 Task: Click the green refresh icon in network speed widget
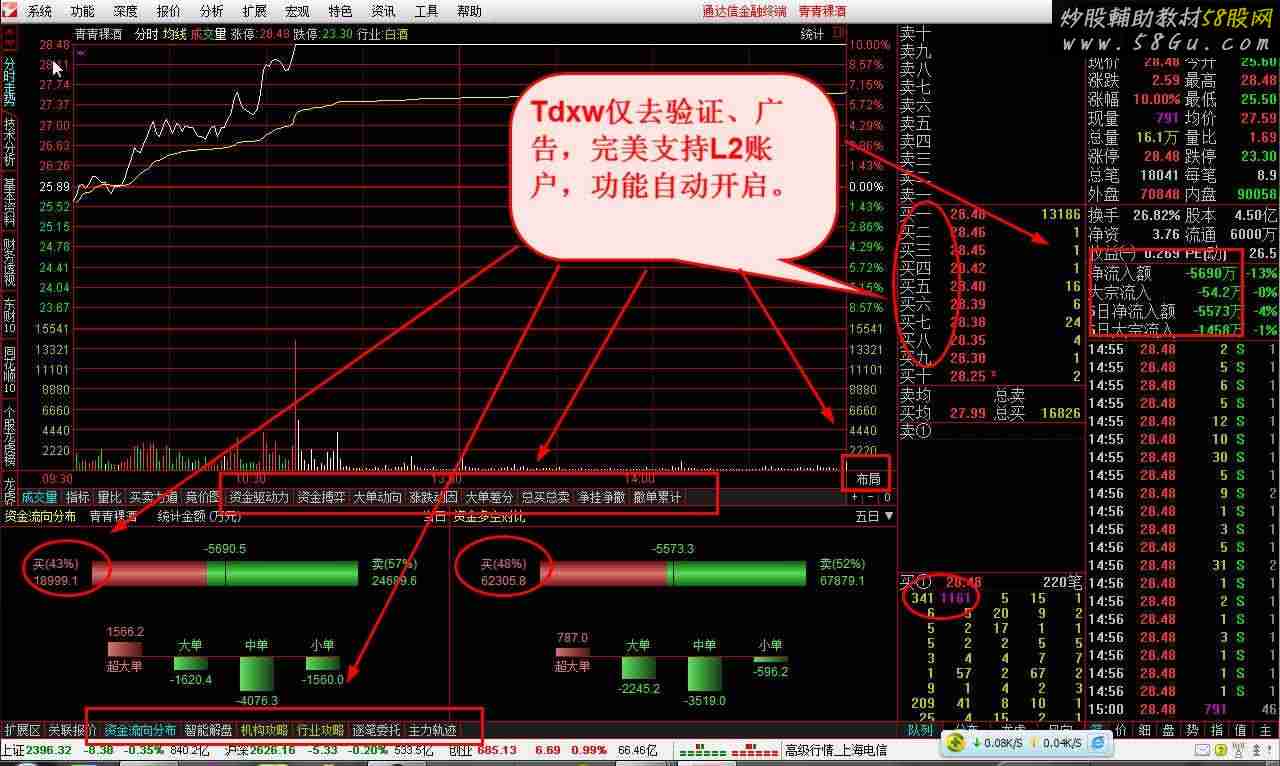click(x=956, y=742)
